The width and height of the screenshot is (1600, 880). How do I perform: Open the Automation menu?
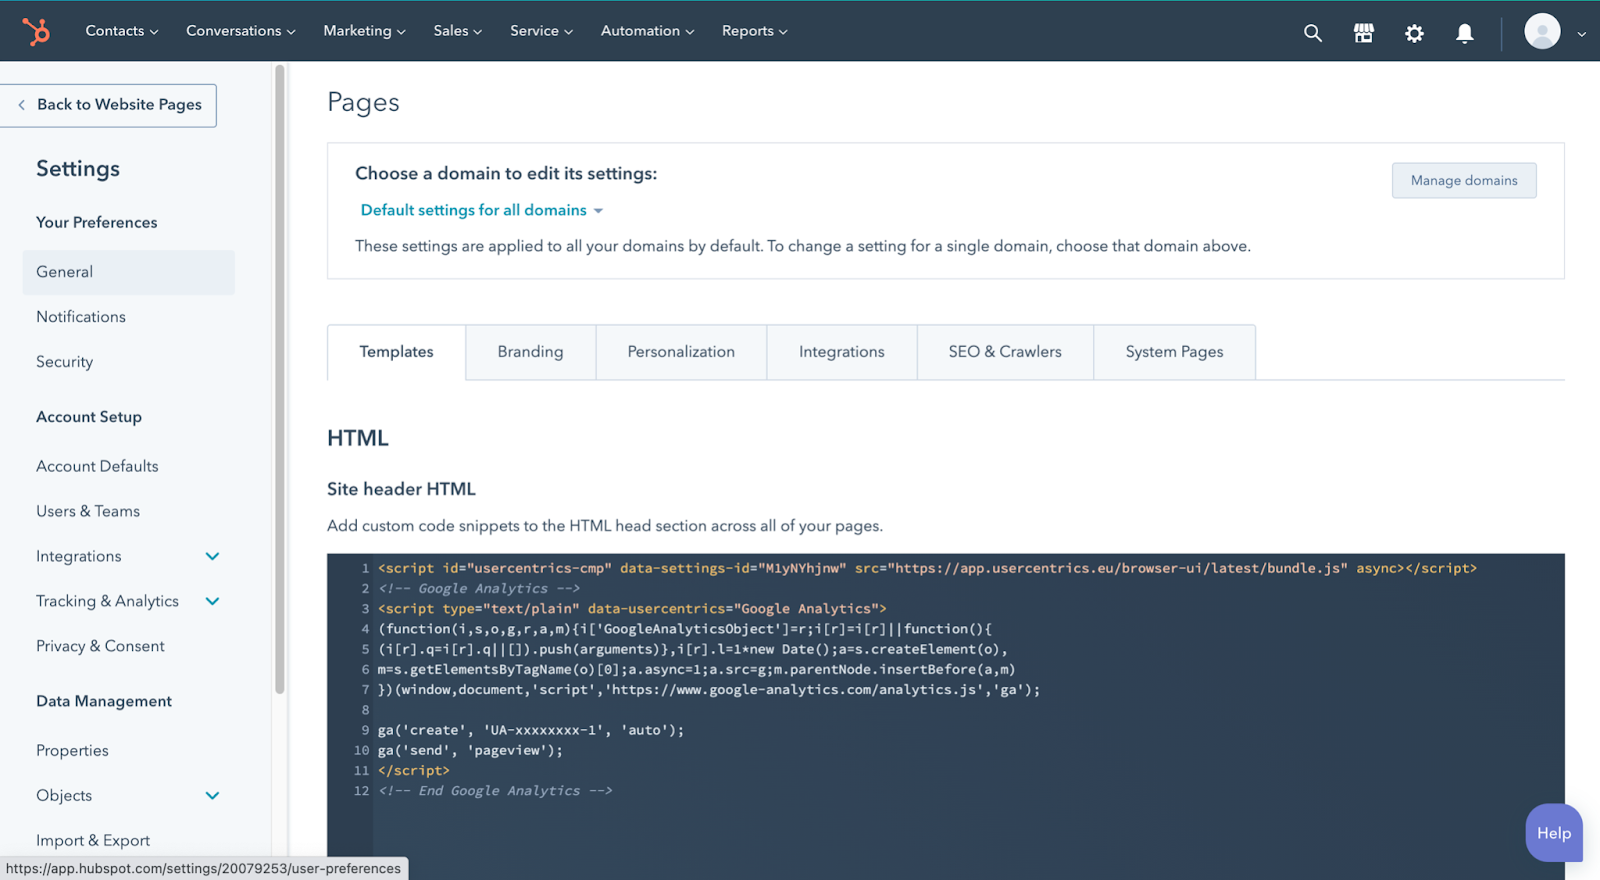[x=647, y=31]
